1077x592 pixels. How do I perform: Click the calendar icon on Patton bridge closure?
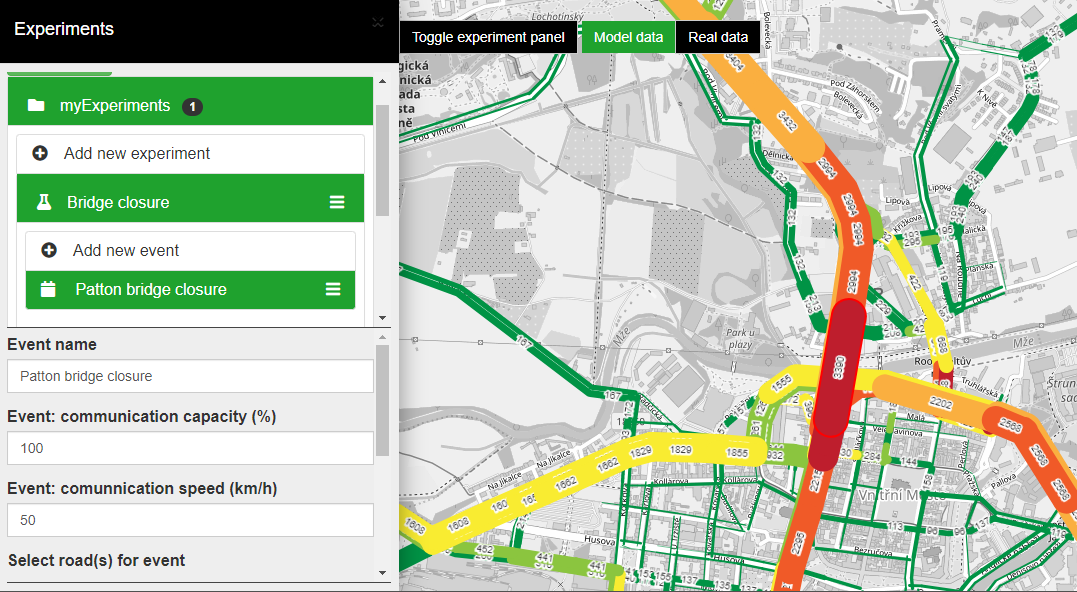48,289
